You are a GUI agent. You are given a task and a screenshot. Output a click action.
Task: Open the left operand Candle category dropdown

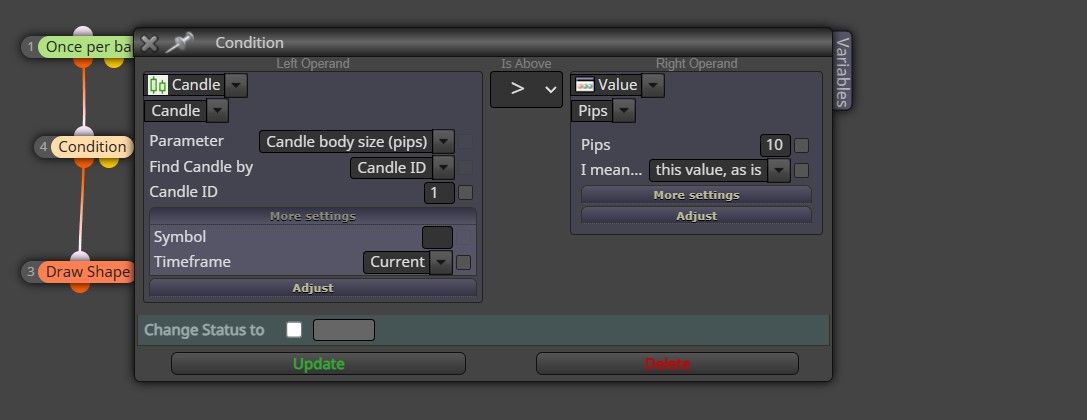click(236, 85)
